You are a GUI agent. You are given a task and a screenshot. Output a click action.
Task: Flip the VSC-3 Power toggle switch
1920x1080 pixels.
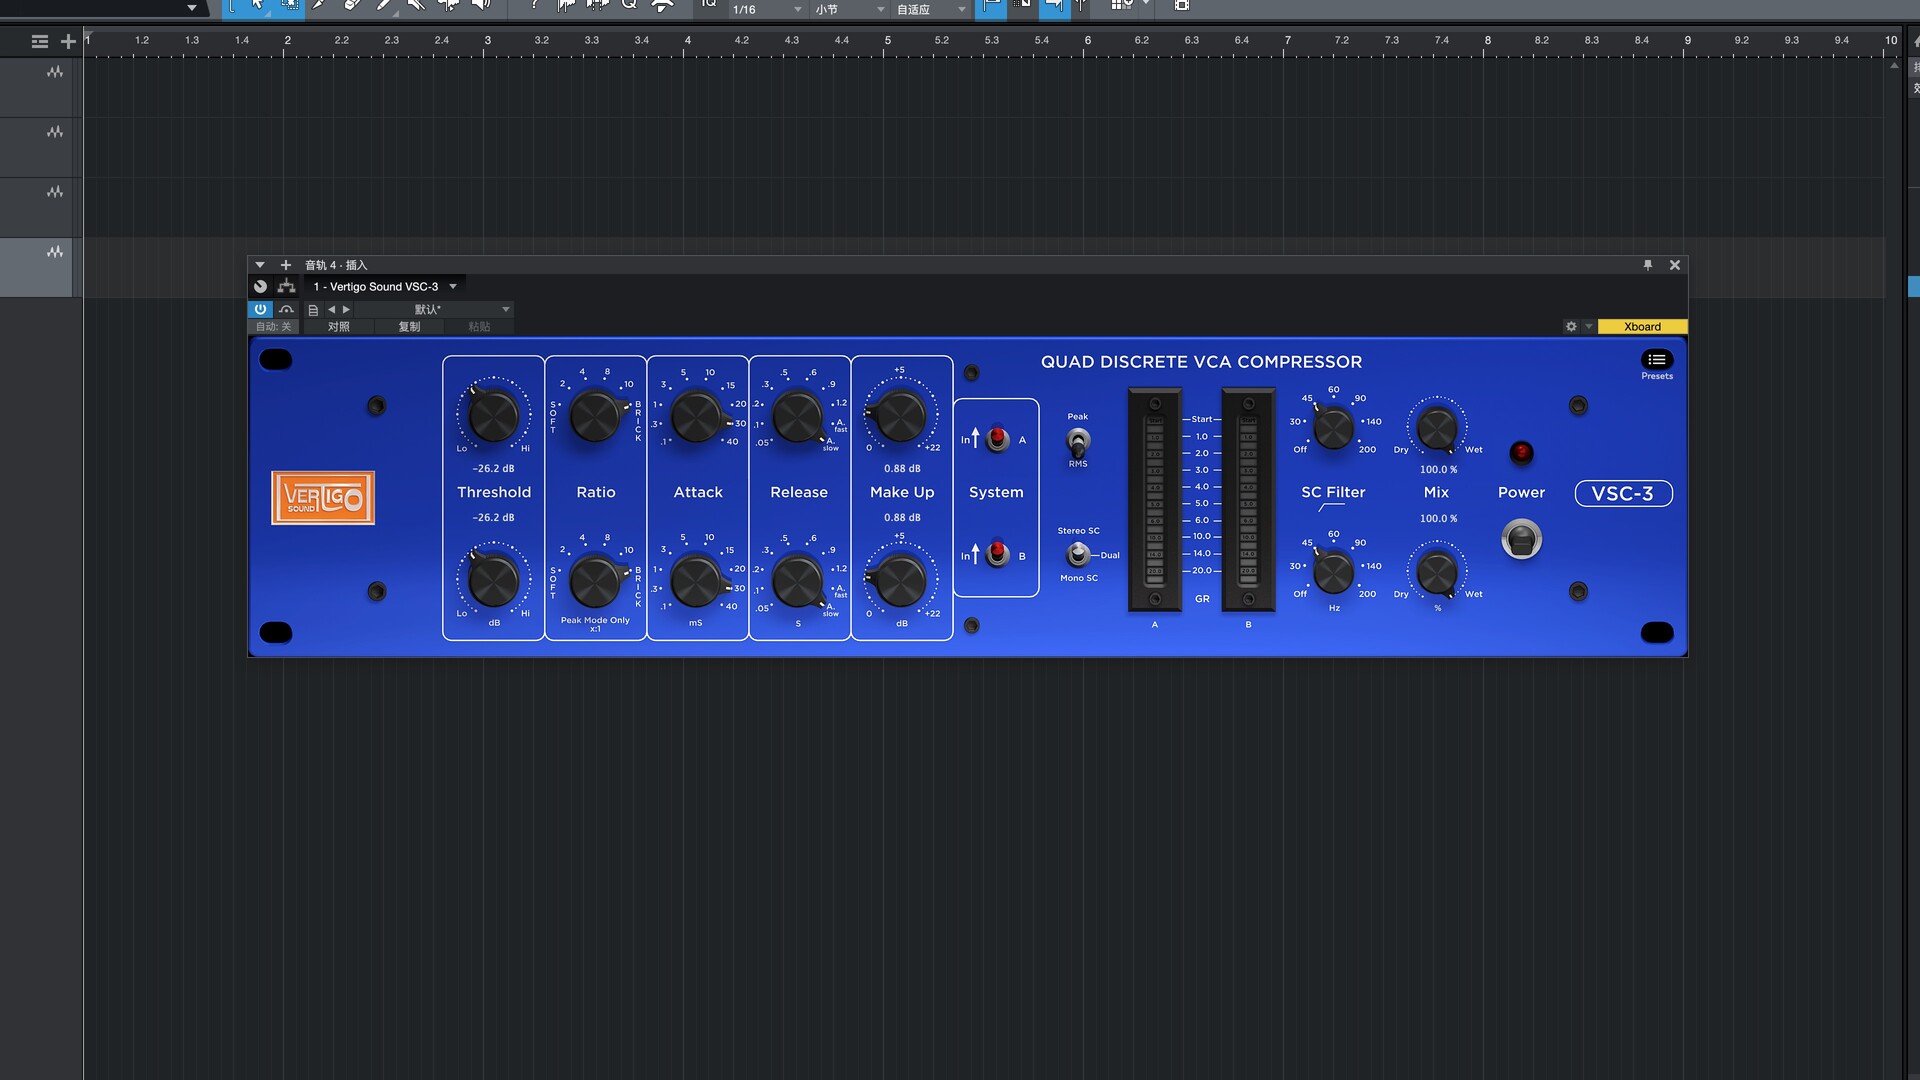coord(1521,540)
